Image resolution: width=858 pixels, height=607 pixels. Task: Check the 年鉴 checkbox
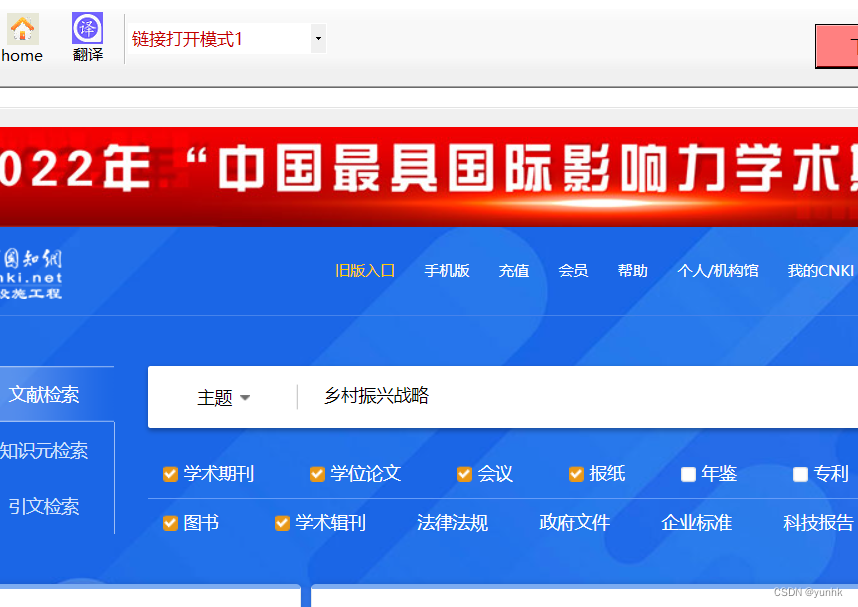pyautogui.click(x=688, y=474)
